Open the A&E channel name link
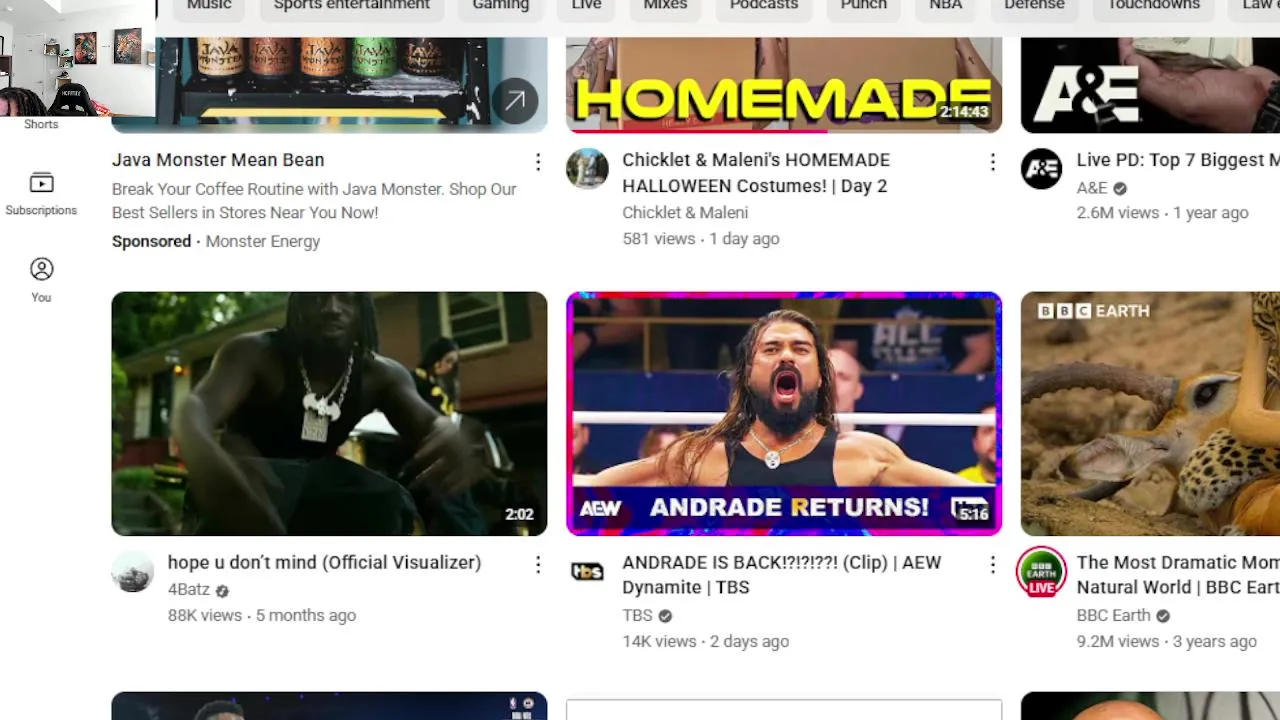This screenshot has height=720, width=1280. coord(1092,188)
